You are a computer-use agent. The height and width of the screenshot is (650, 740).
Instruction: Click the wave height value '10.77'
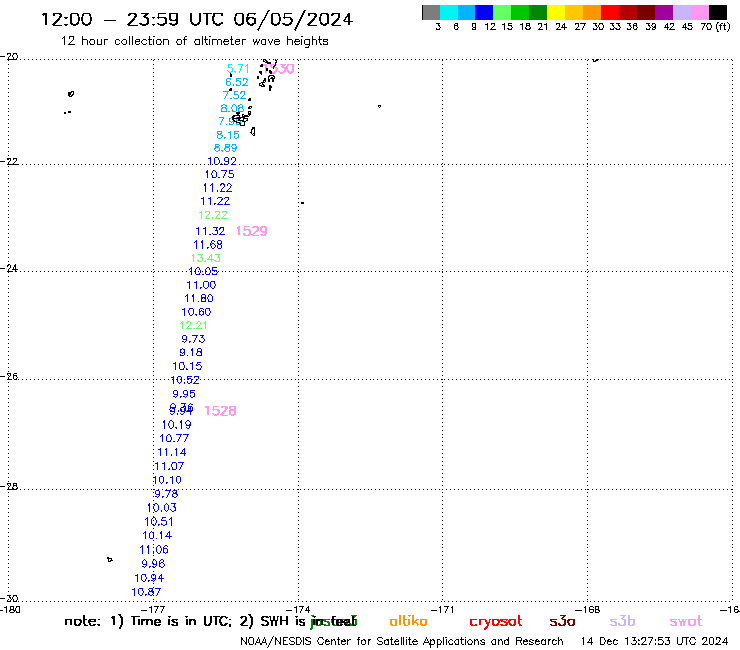(x=174, y=438)
